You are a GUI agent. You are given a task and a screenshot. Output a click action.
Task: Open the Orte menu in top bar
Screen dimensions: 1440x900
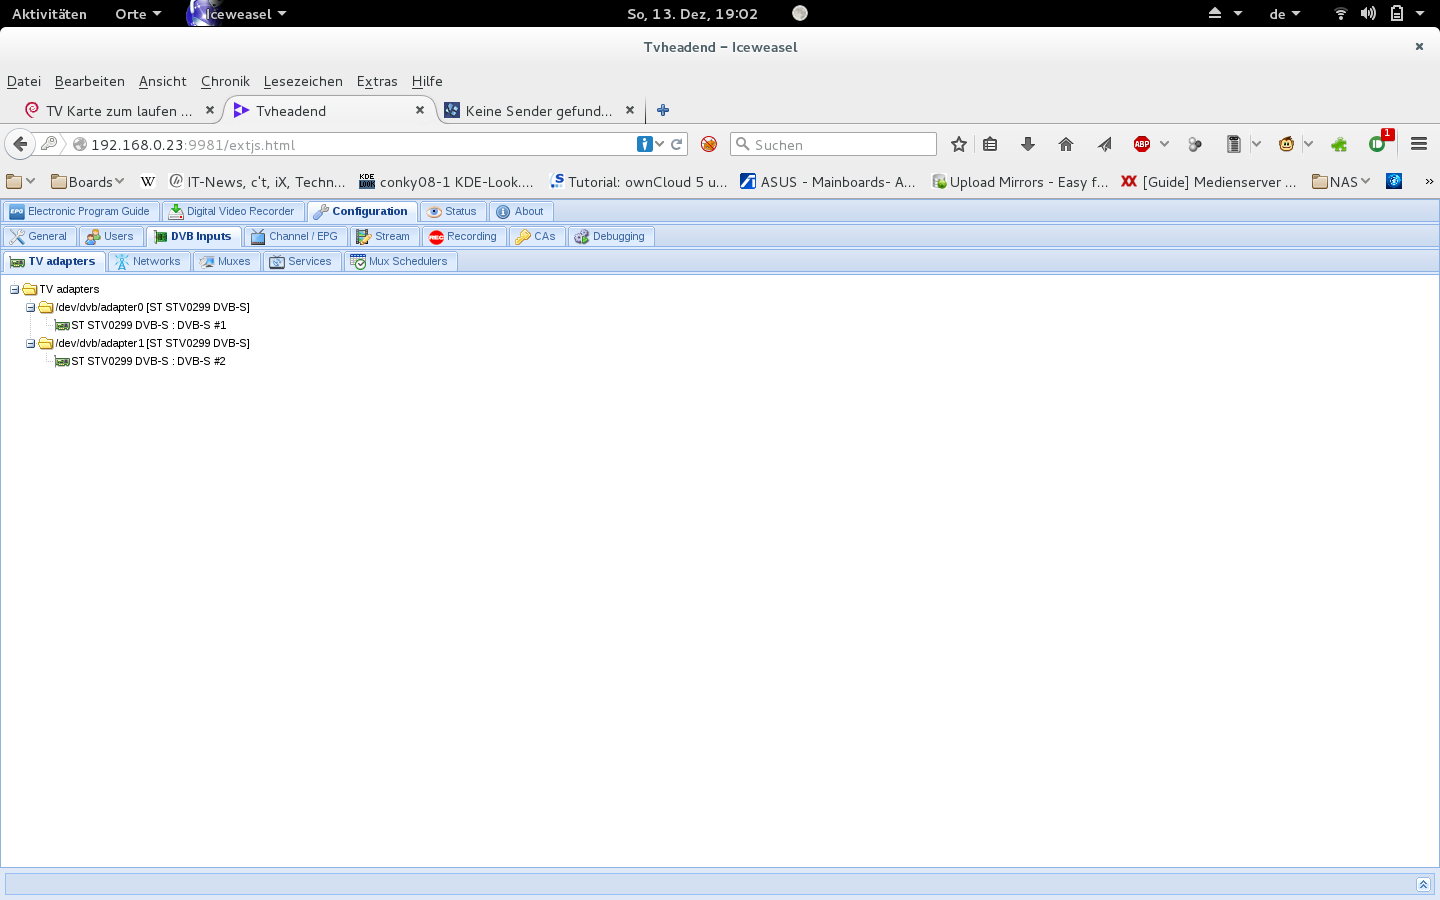click(x=138, y=14)
